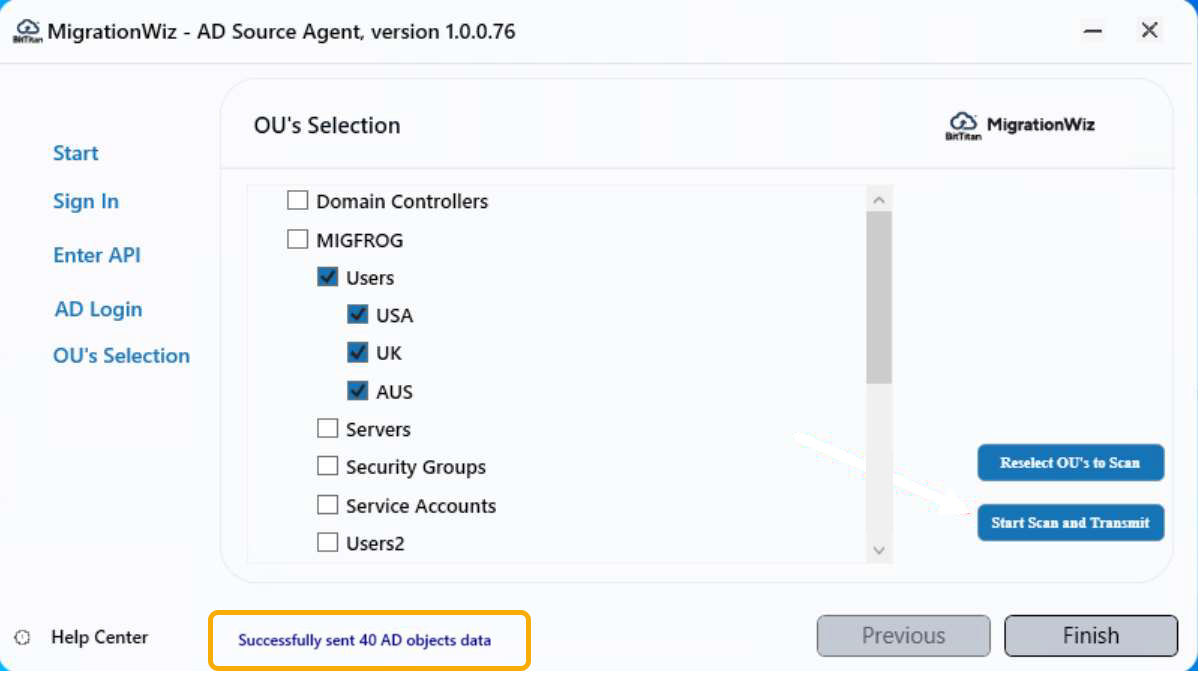The width and height of the screenshot is (1198, 675).
Task: Uncheck the USA checkbox
Action: 357,314
